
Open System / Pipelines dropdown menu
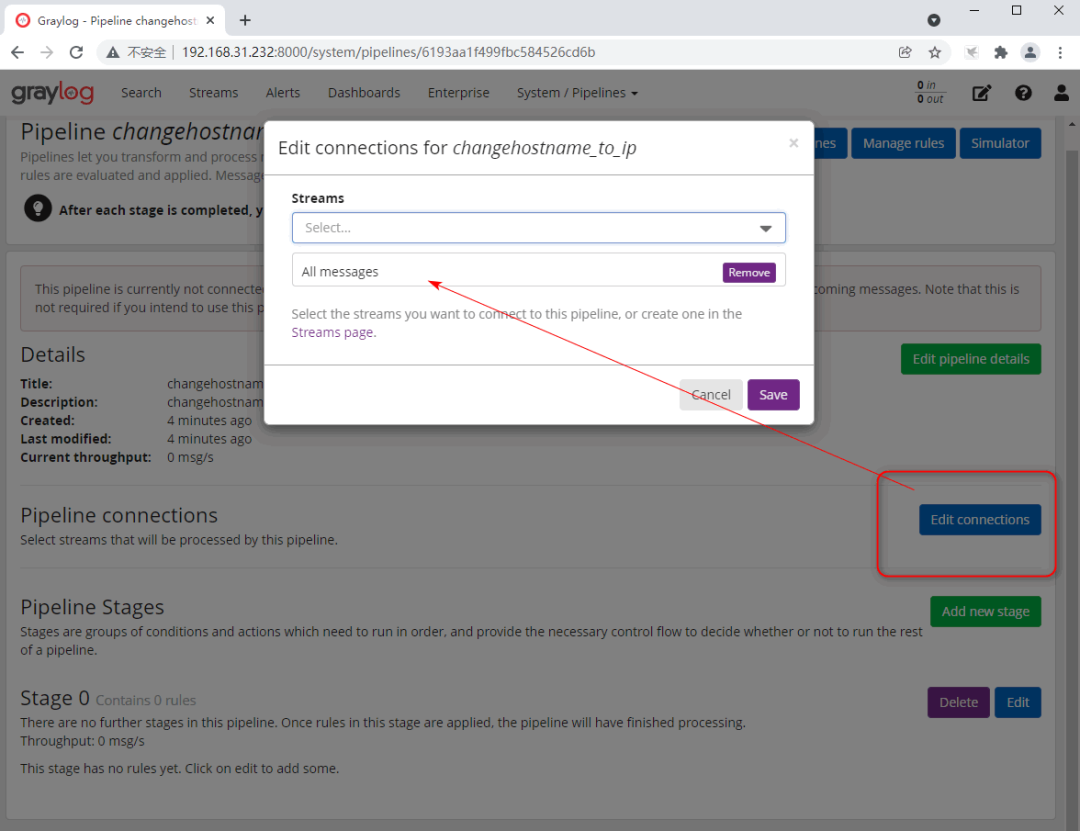tap(577, 93)
